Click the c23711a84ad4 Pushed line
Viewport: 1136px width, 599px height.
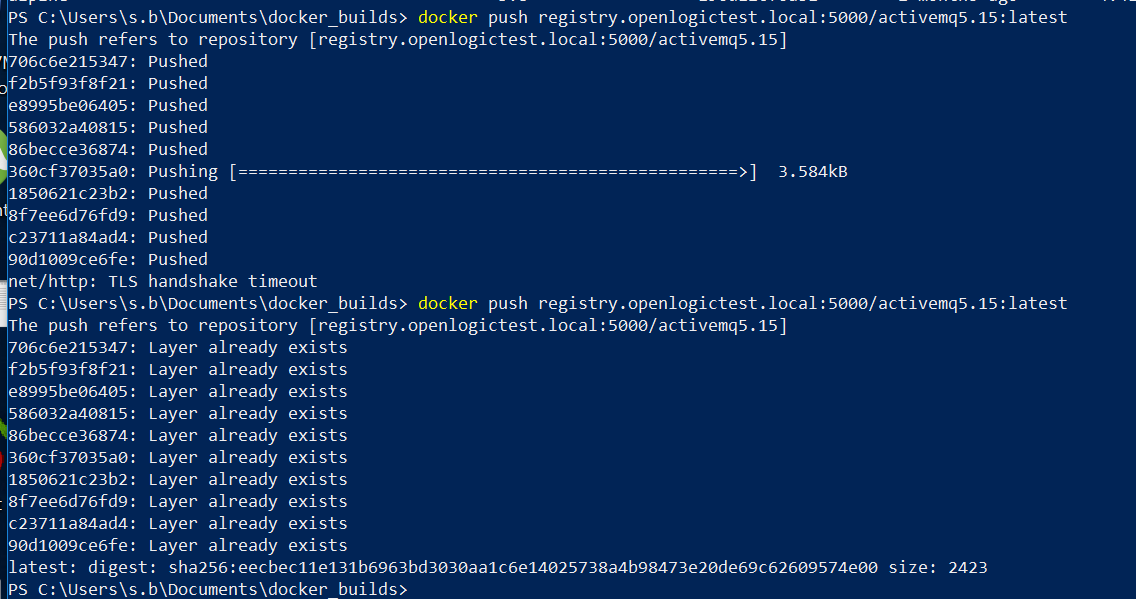pos(108,238)
